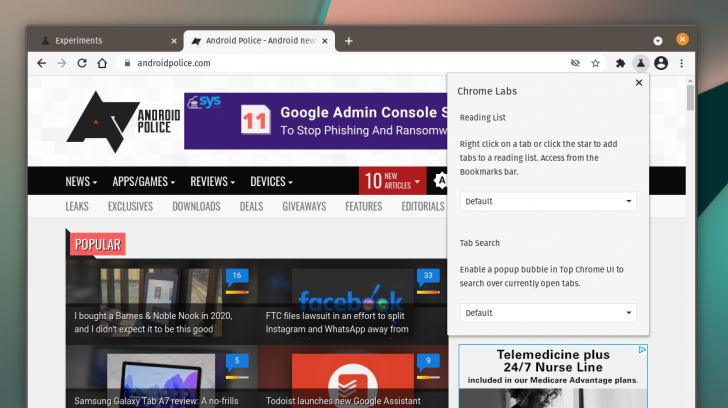This screenshot has height=408, width=728.
Task: Open the Barnes & Noble Nook article
Action: pyautogui.click(x=153, y=322)
